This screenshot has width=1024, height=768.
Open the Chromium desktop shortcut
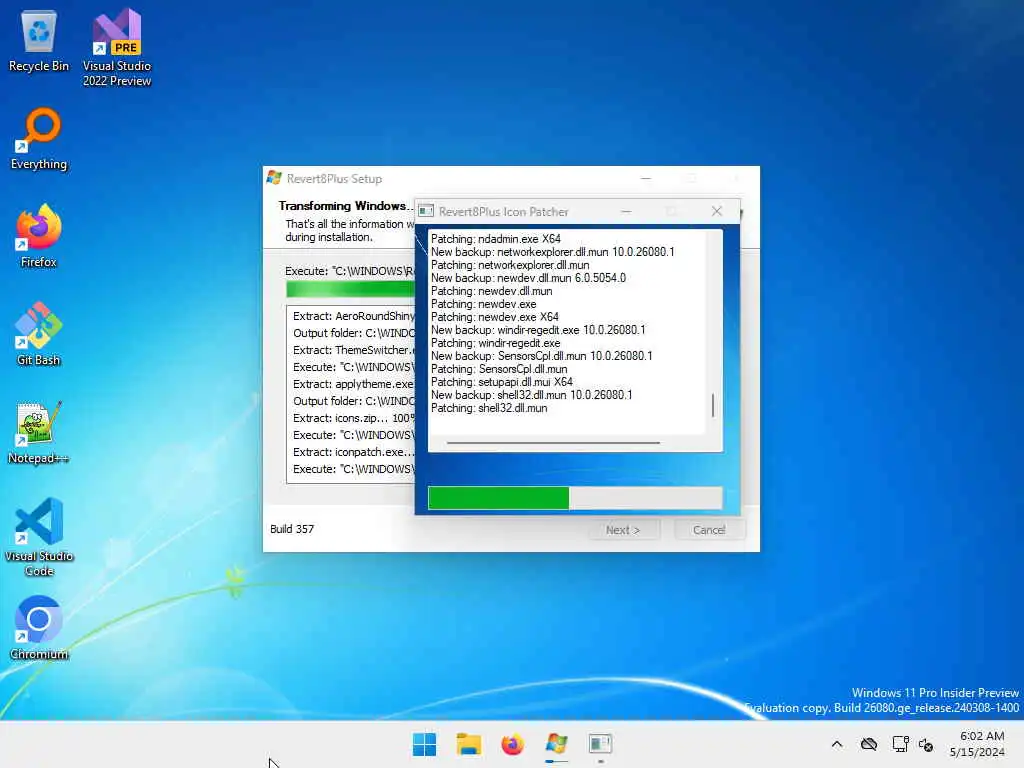point(39,628)
